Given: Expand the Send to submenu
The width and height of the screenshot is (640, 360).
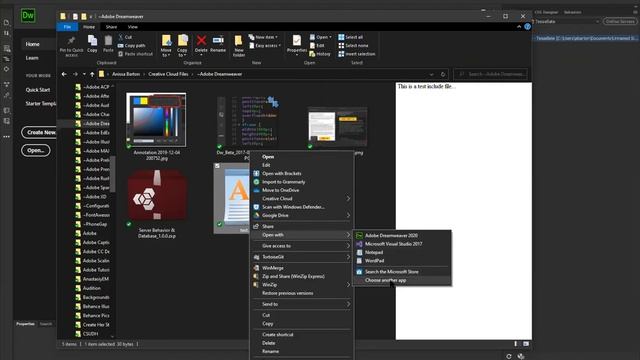Looking at the screenshot, I should coord(302,304).
